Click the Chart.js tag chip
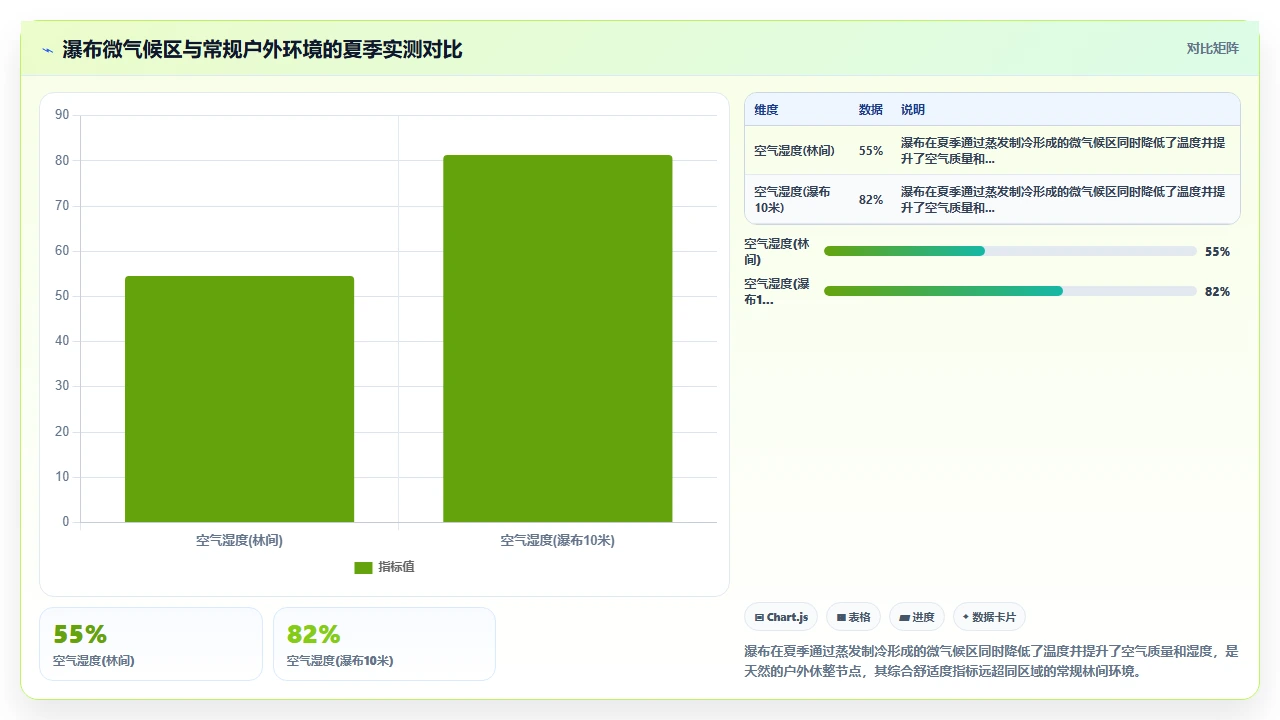The image size is (1280, 720). (x=781, y=617)
